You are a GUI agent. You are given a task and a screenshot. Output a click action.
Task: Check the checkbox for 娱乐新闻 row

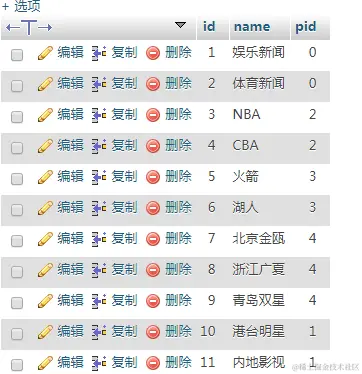point(17,55)
